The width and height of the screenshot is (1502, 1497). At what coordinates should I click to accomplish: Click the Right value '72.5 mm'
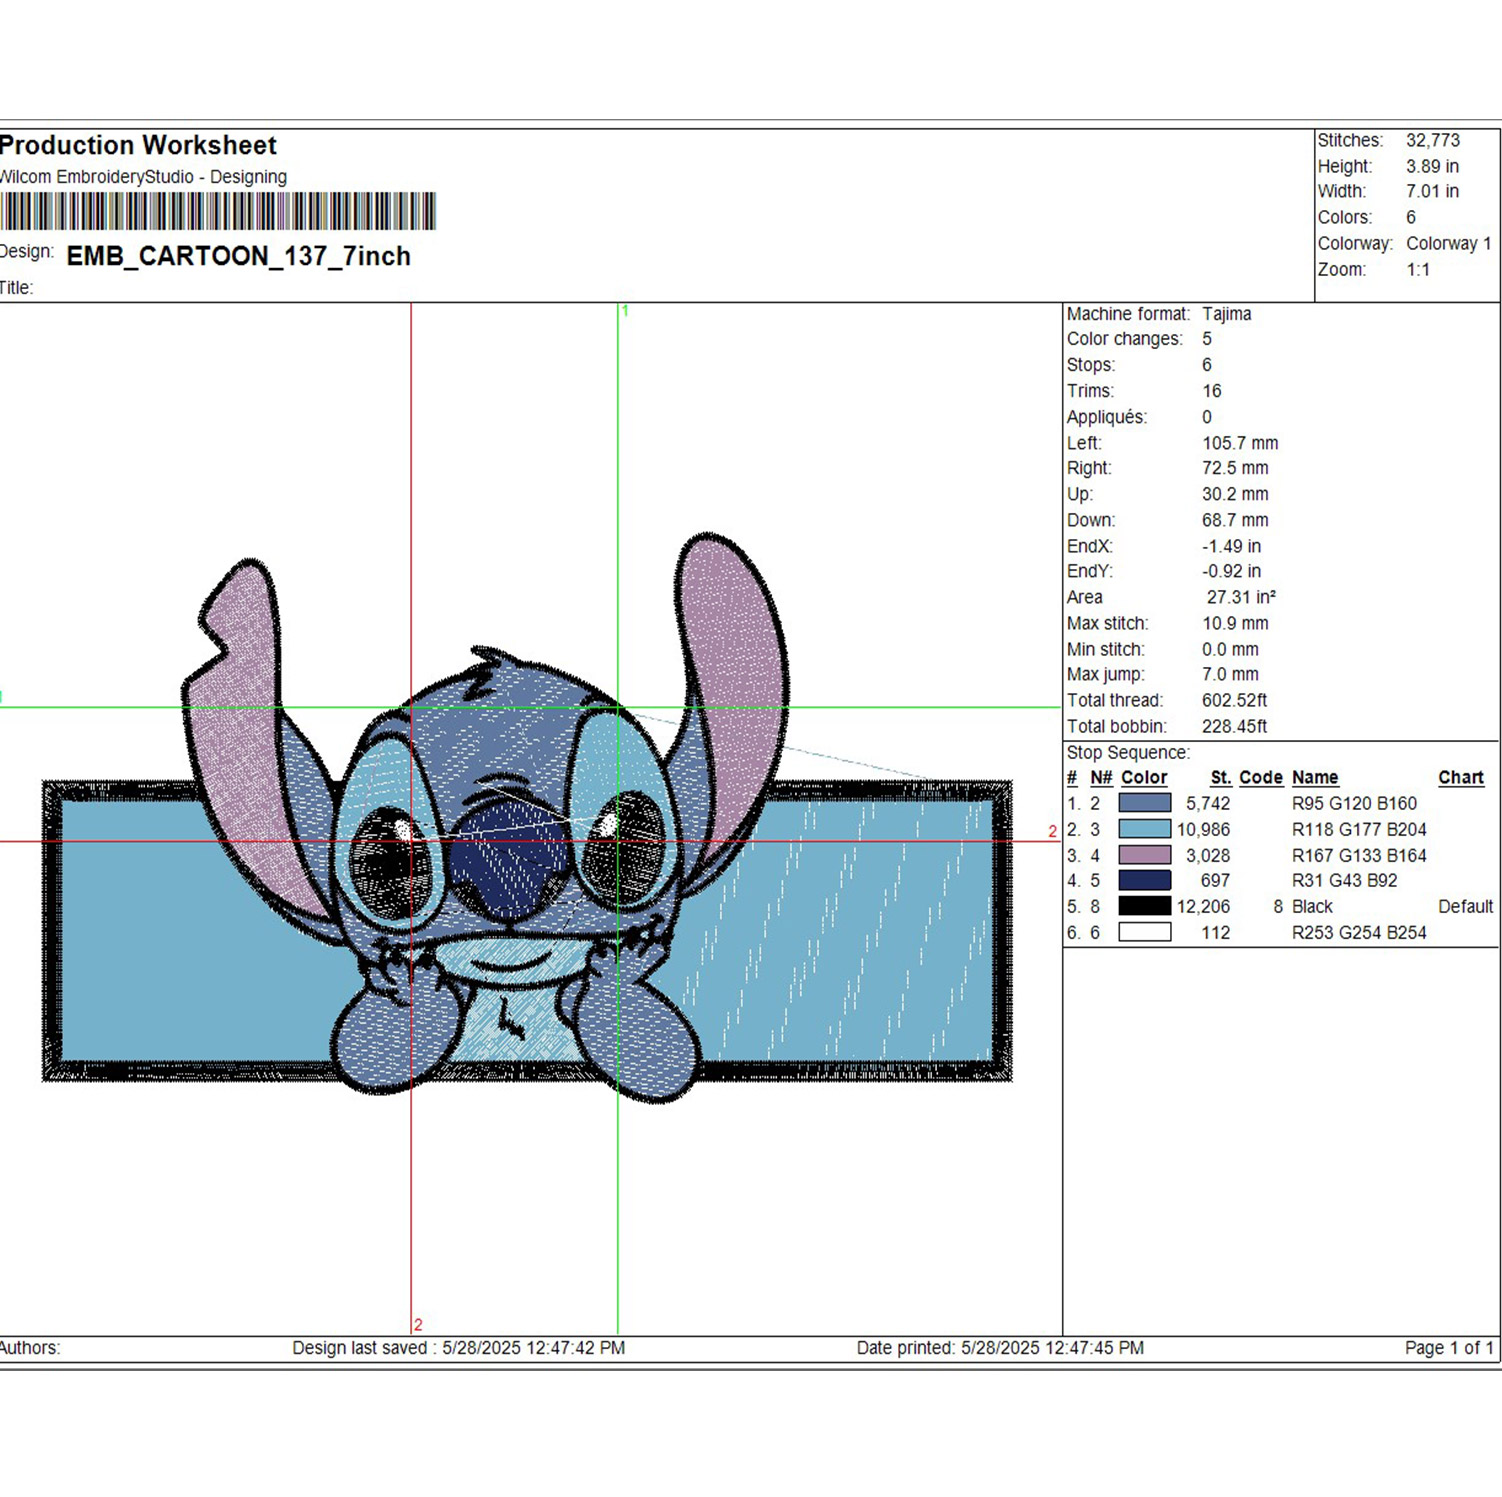tap(1235, 468)
